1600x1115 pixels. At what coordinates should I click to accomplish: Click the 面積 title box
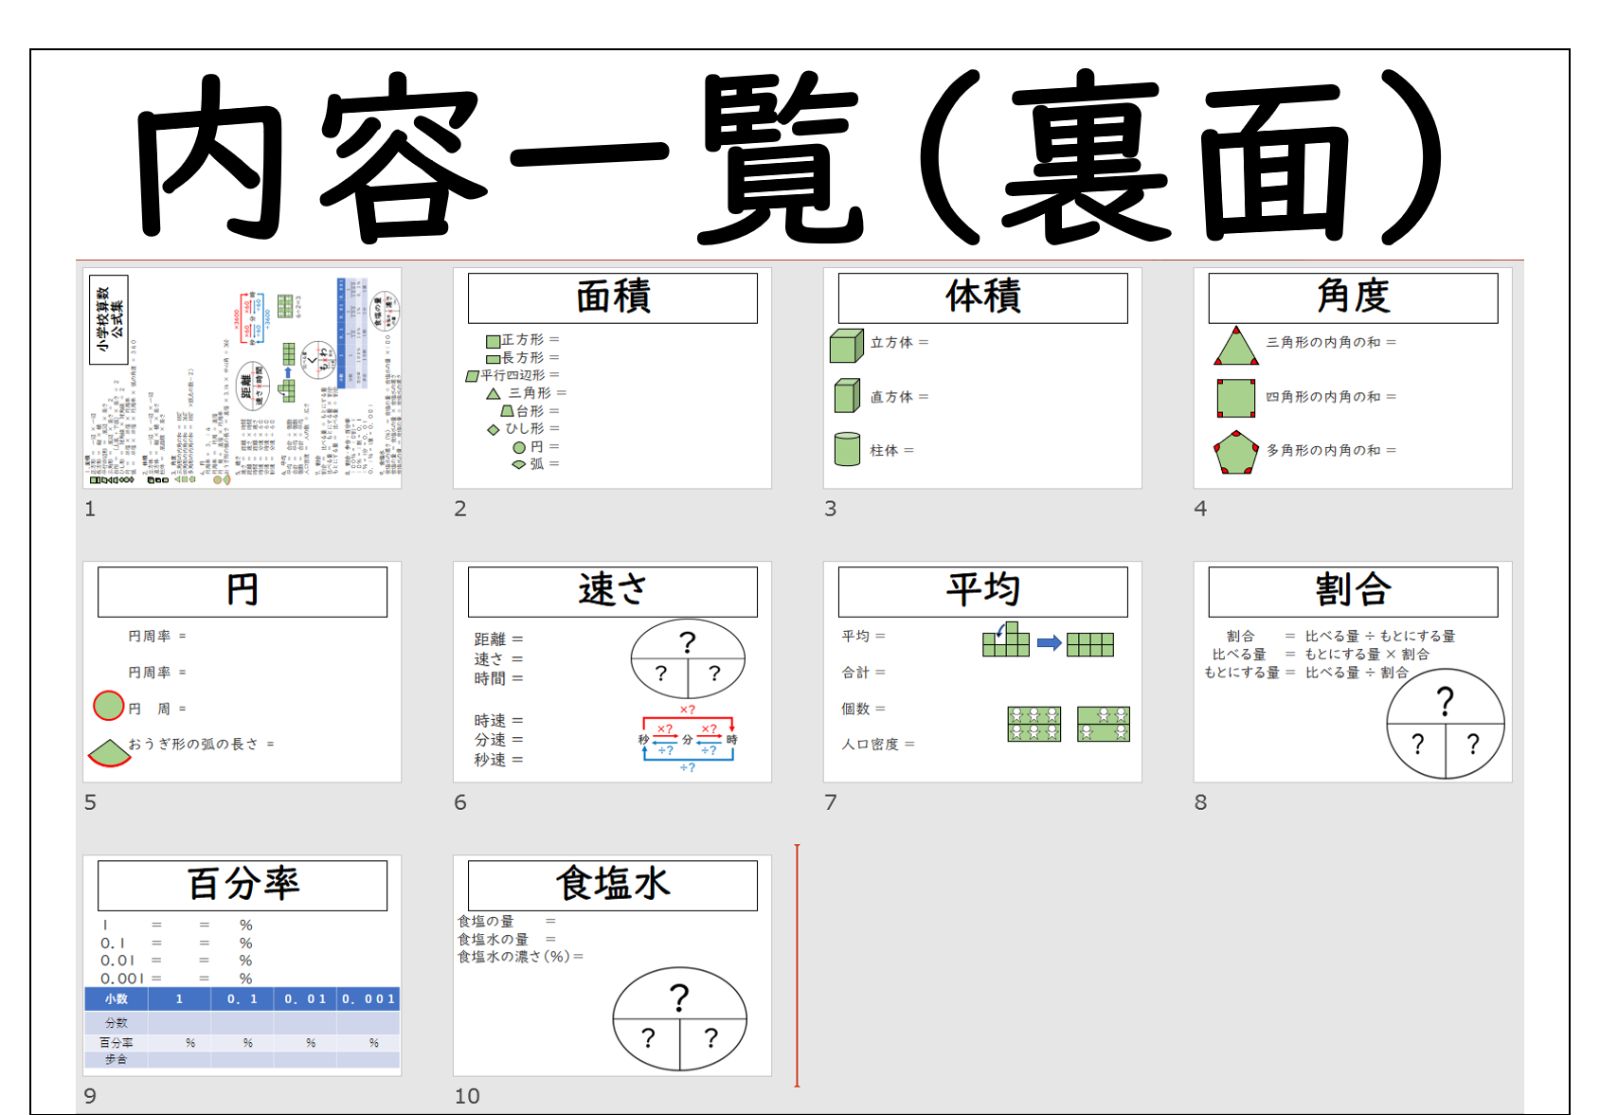pos(613,298)
